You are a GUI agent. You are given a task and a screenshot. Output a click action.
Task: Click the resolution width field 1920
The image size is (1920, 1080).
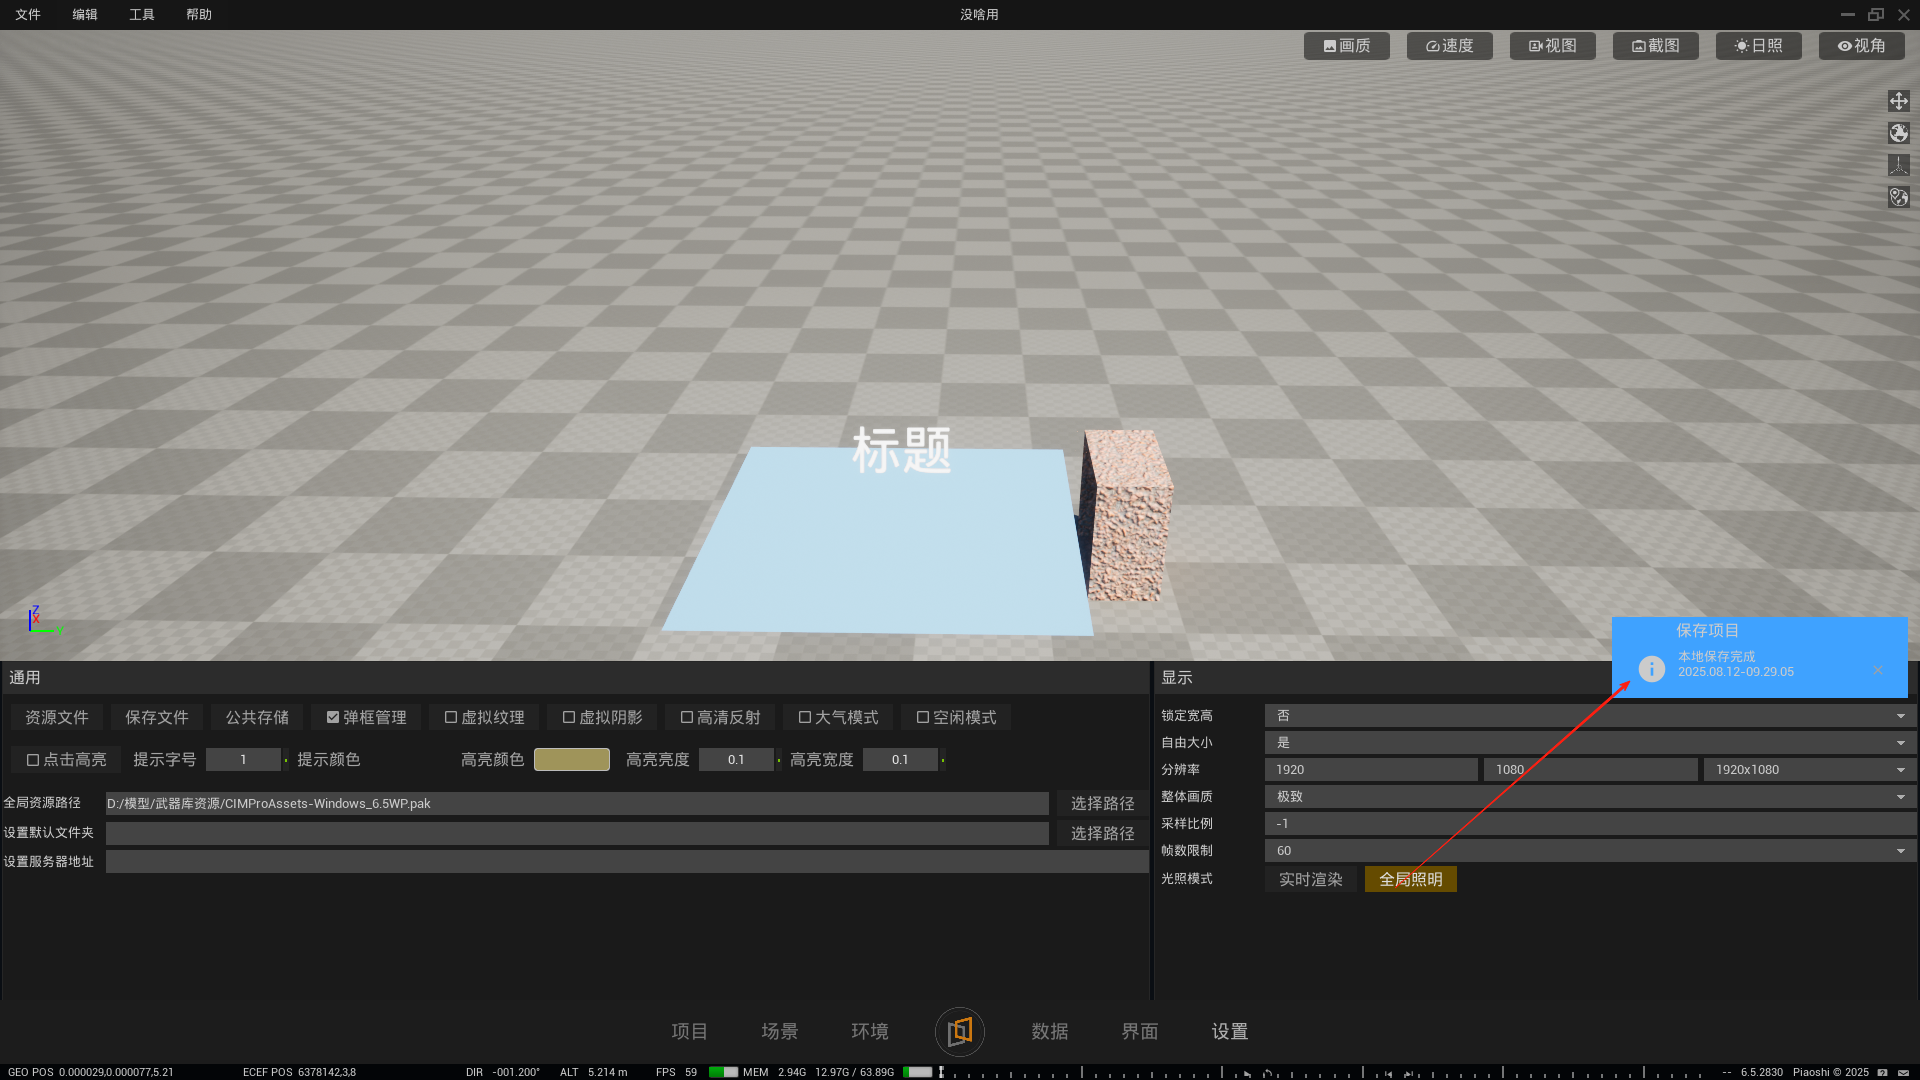tap(1371, 769)
